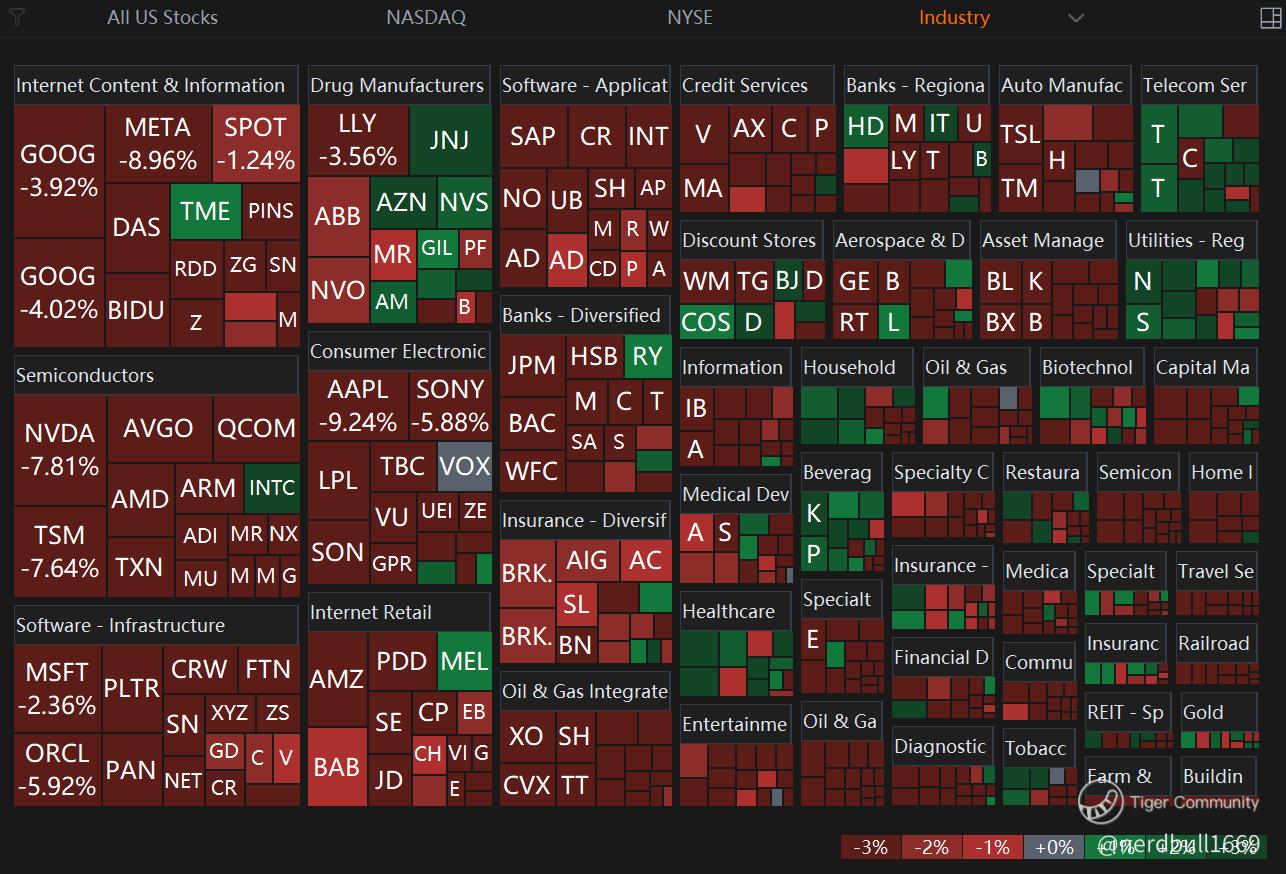1286x874 pixels.
Task: Open the QCOM stock tile
Action: pyautogui.click(x=256, y=429)
